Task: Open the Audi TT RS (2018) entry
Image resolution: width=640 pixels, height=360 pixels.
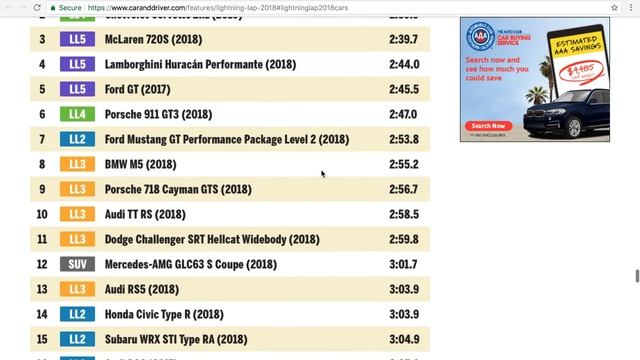Action: [145, 214]
